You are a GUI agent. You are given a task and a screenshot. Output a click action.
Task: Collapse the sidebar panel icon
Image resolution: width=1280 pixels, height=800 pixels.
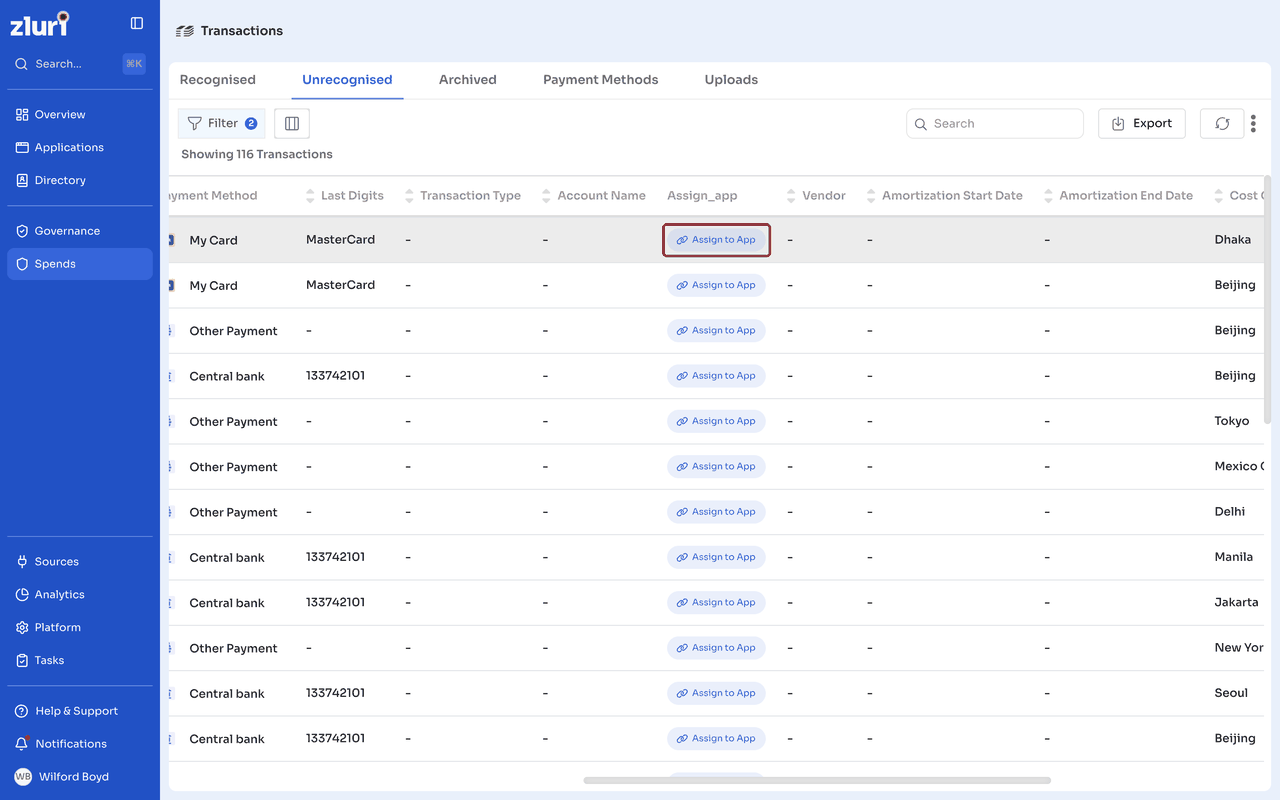click(137, 23)
